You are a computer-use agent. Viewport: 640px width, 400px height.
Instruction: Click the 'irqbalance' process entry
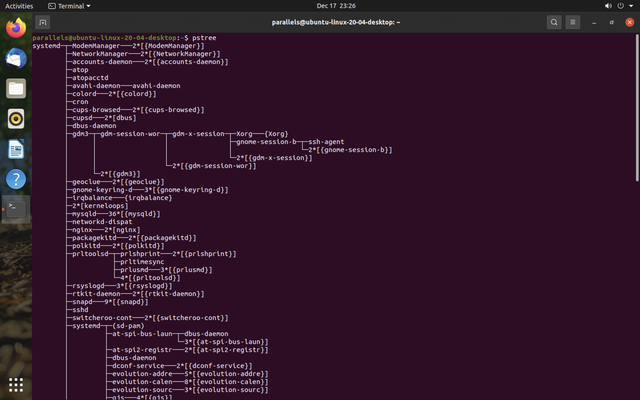point(92,198)
